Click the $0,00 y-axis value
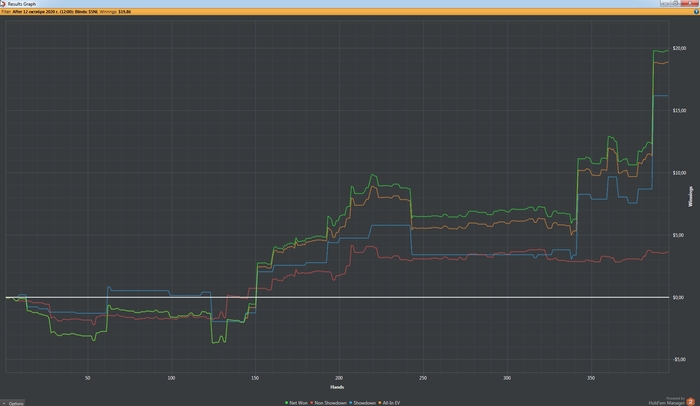 click(x=678, y=297)
